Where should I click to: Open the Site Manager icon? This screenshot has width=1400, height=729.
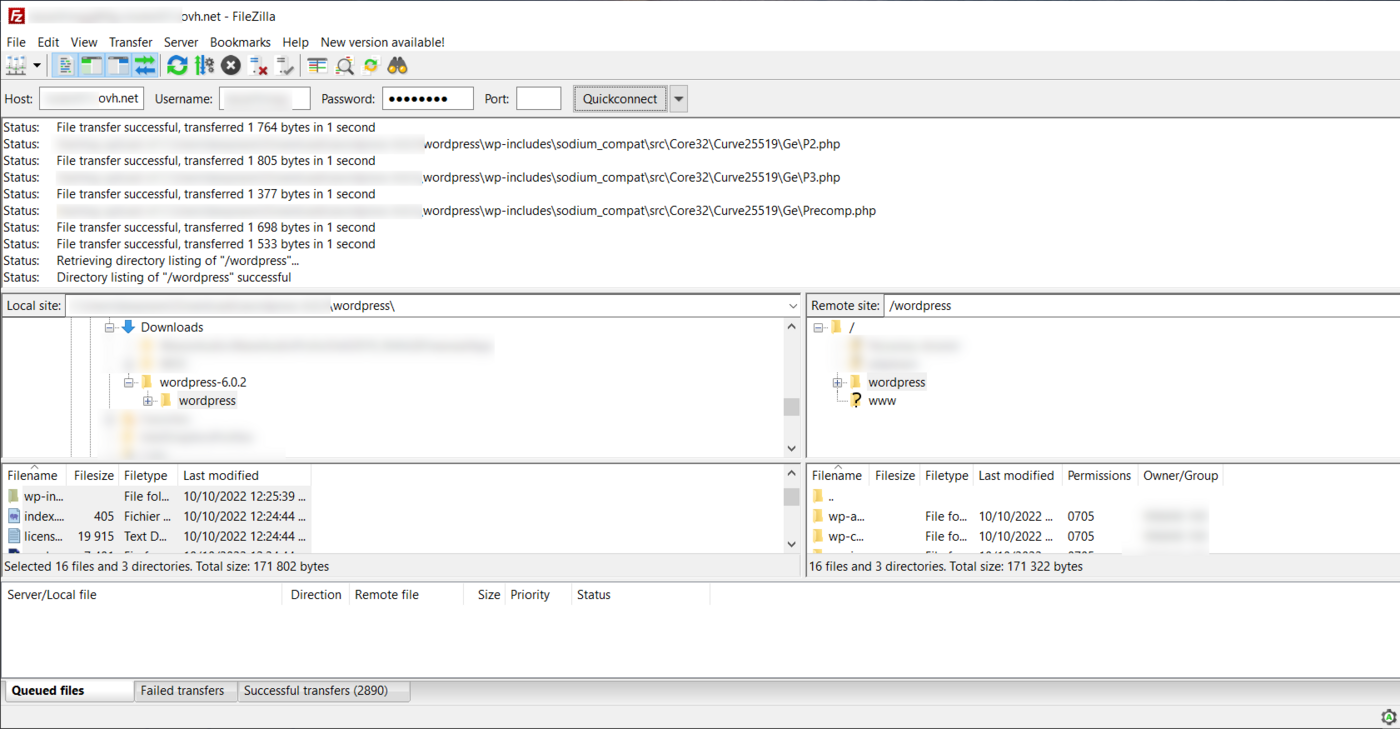[16, 66]
